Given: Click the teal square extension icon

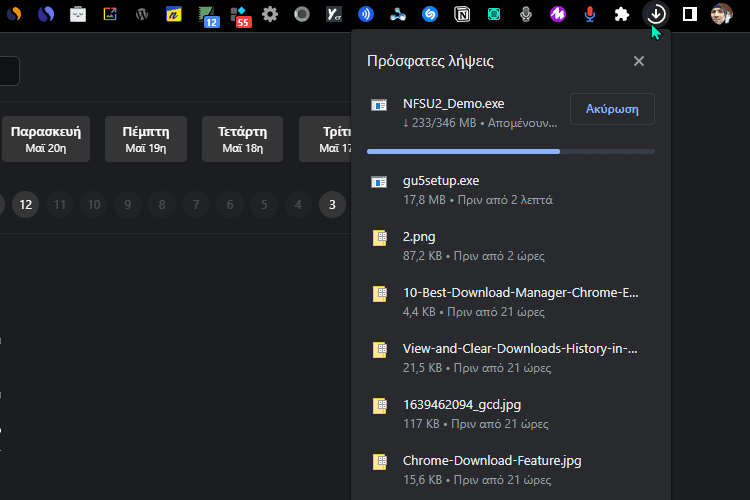Looking at the screenshot, I should coord(494,14).
